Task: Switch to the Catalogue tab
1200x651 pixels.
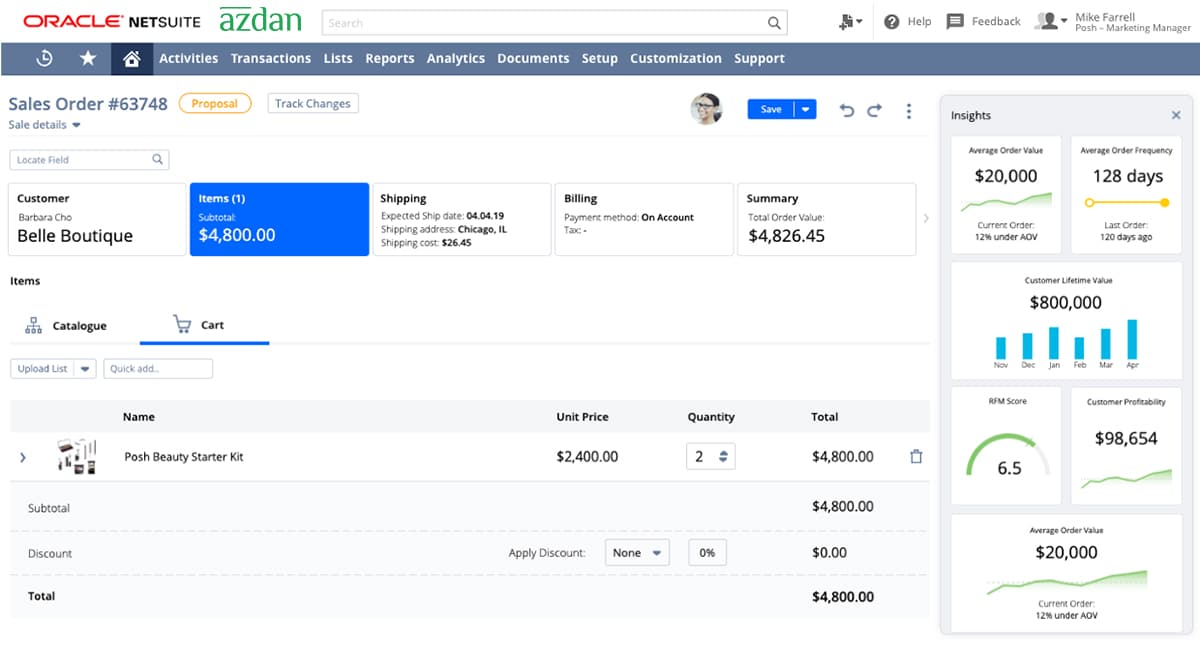Action: [66, 325]
